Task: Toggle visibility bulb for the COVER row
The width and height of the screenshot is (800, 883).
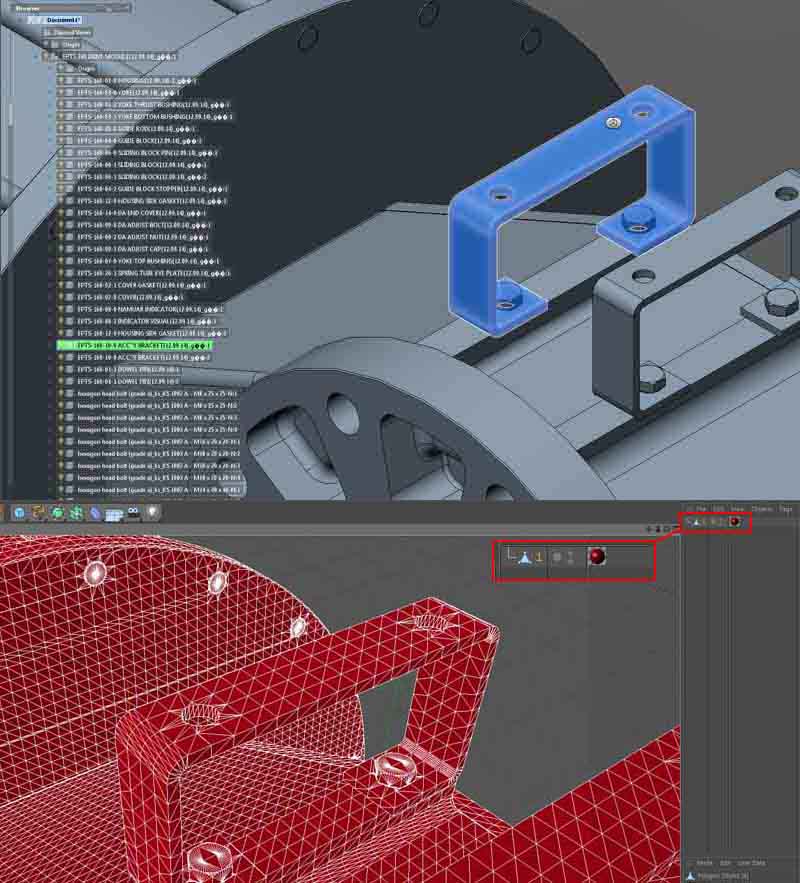Action: click(61, 297)
